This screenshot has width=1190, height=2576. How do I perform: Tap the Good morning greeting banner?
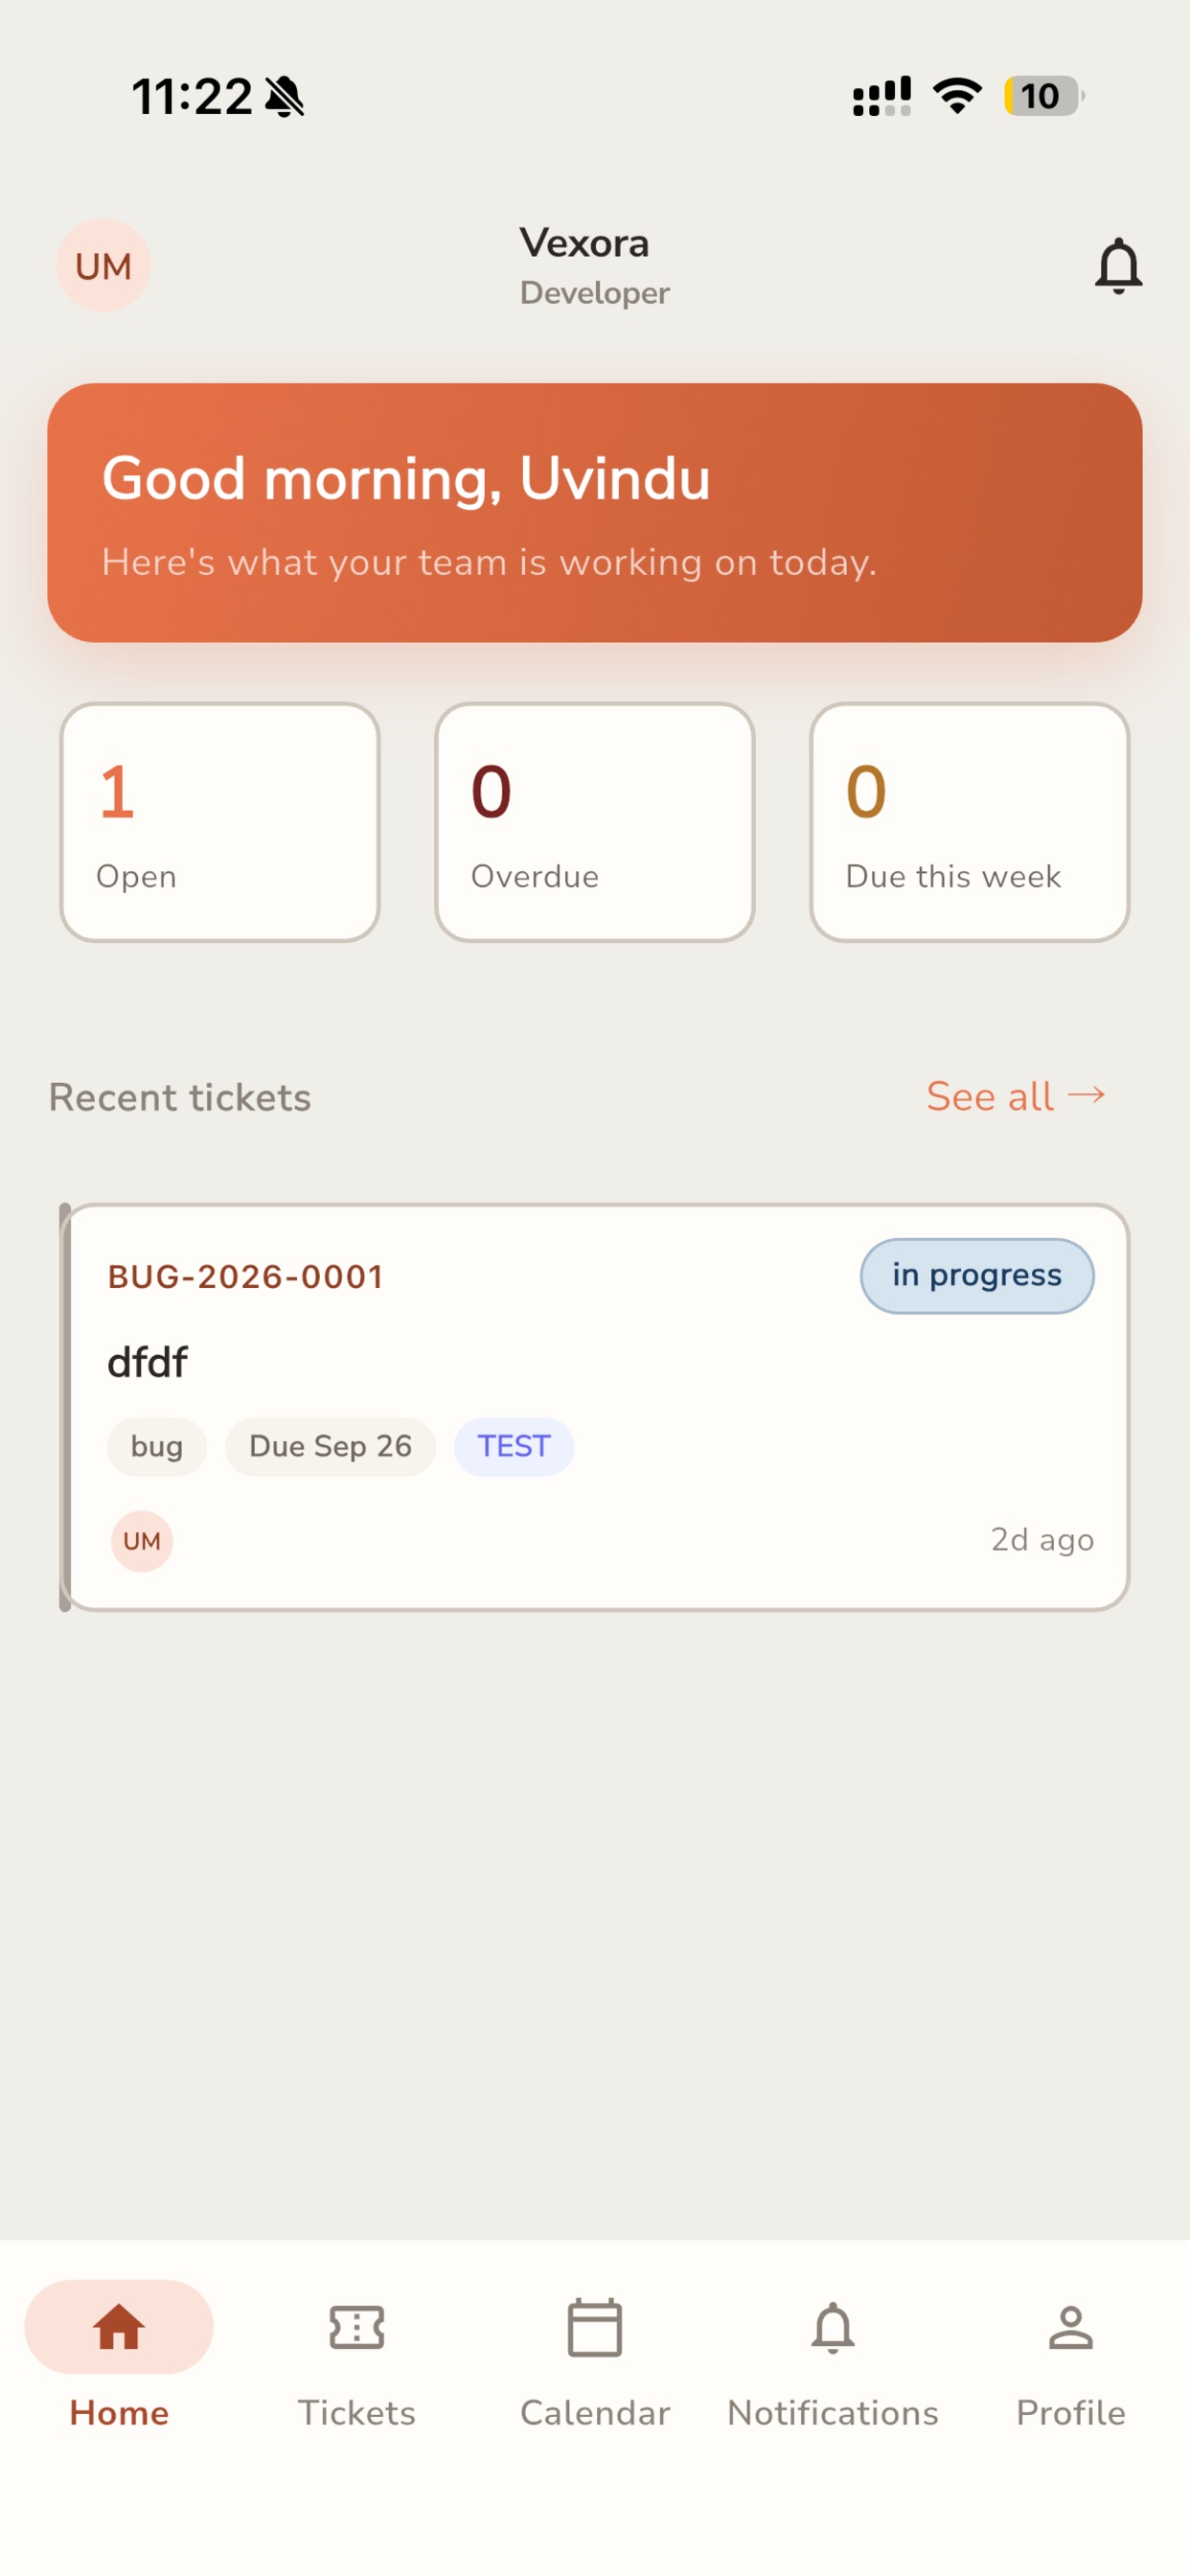[595, 512]
